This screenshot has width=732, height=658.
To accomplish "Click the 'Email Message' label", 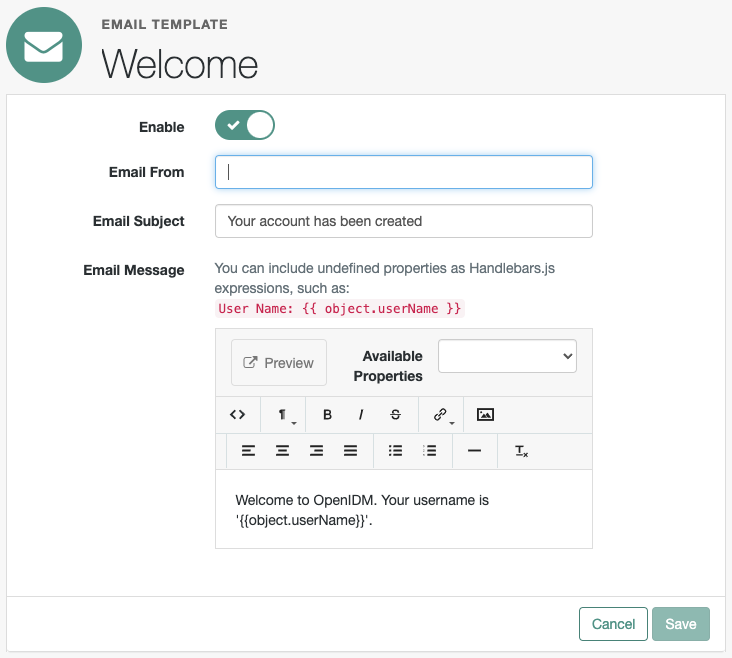I will (x=134, y=270).
